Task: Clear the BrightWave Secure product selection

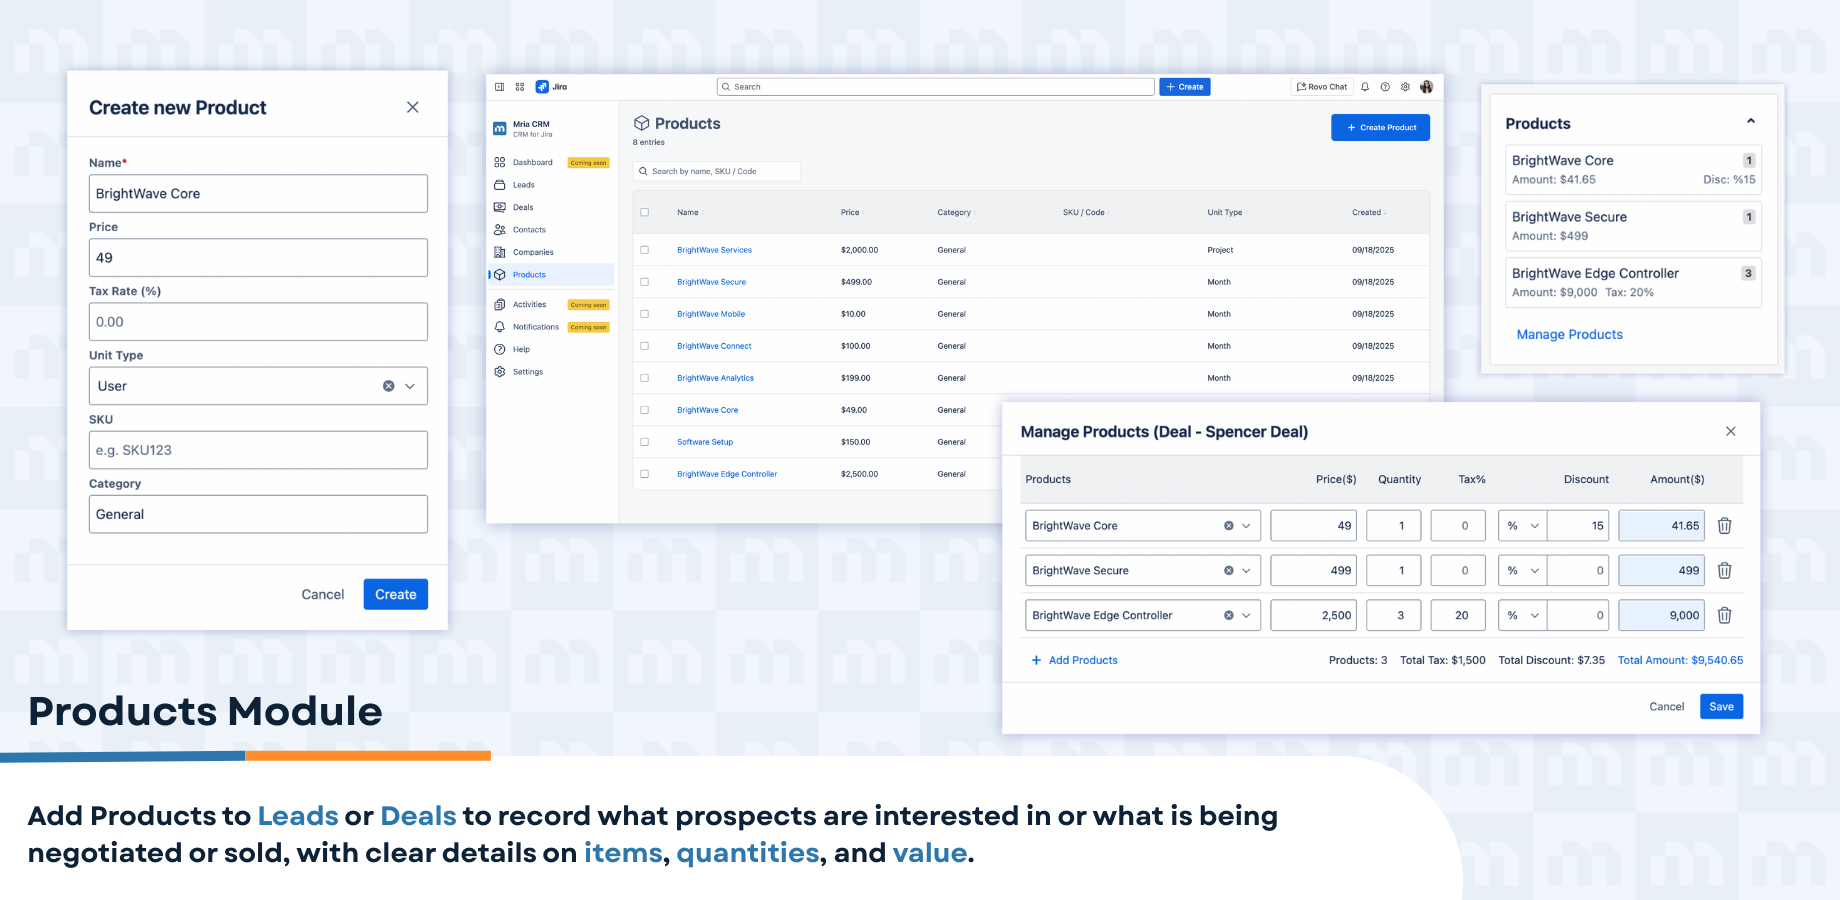Action: 1229,571
